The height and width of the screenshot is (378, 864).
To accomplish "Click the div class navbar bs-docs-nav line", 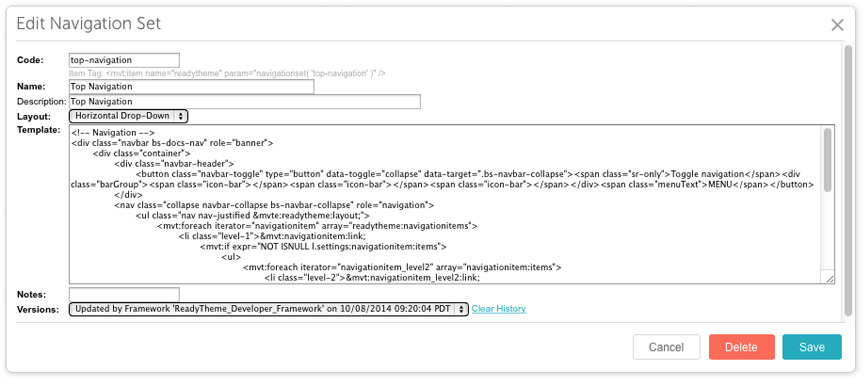I will [x=172, y=143].
